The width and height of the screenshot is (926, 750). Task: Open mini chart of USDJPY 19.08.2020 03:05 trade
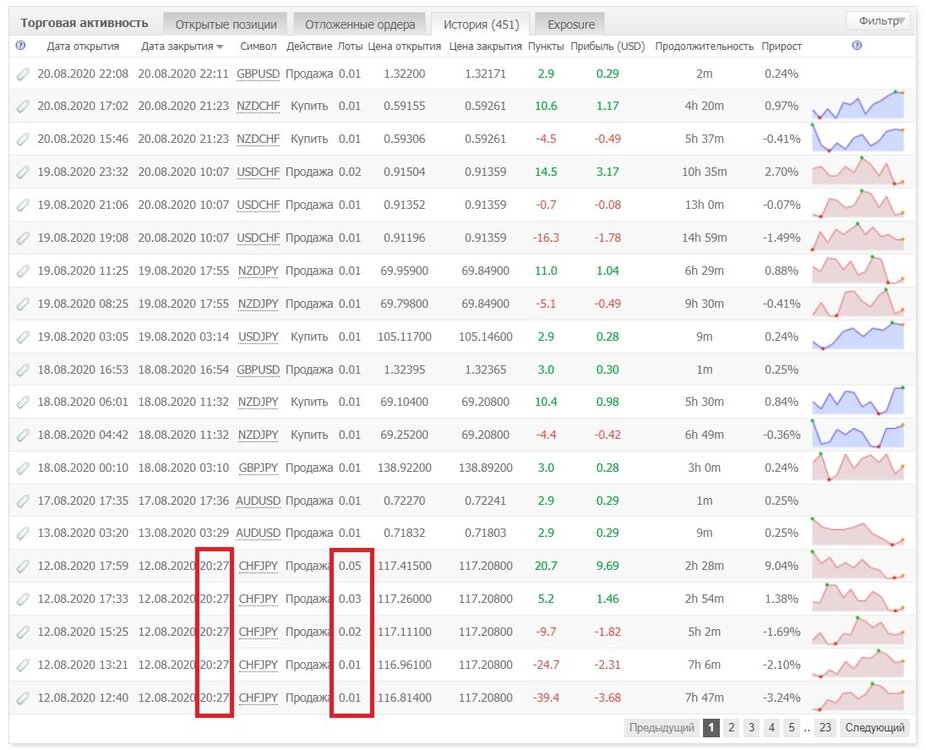coord(857,335)
